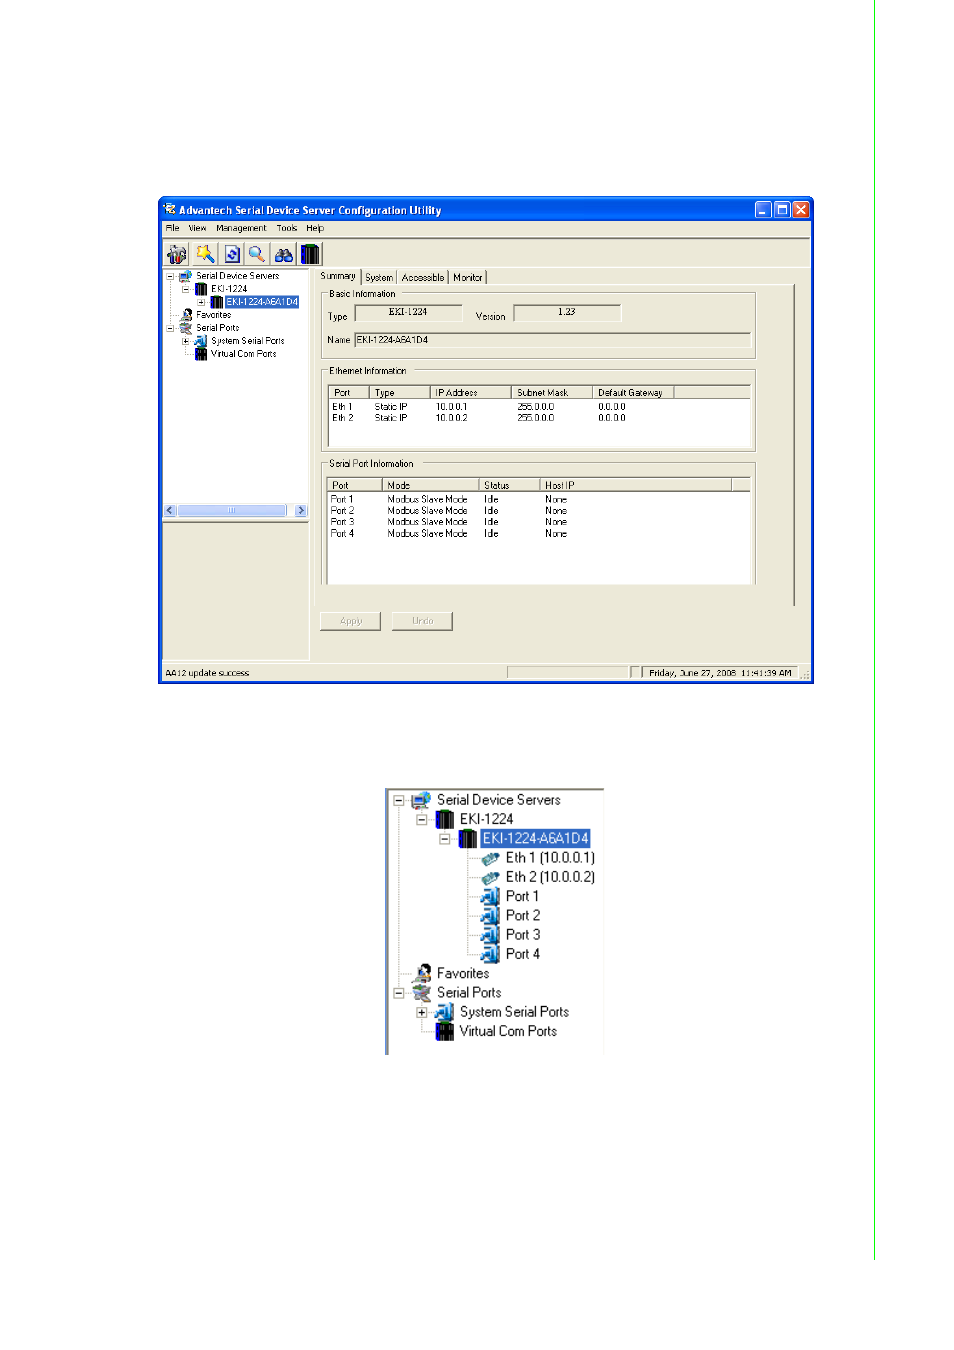Click the star wand toolbar icon

coord(205,254)
